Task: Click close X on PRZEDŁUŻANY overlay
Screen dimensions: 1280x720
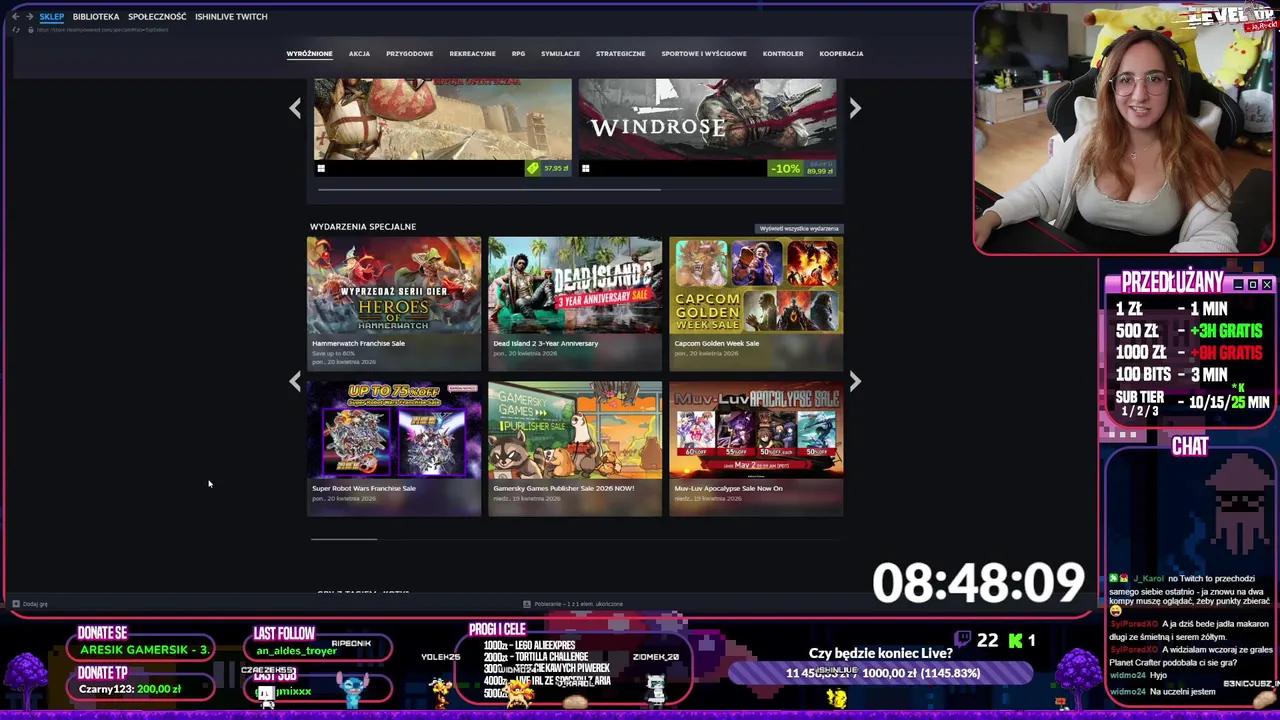Action: click(1267, 285)
